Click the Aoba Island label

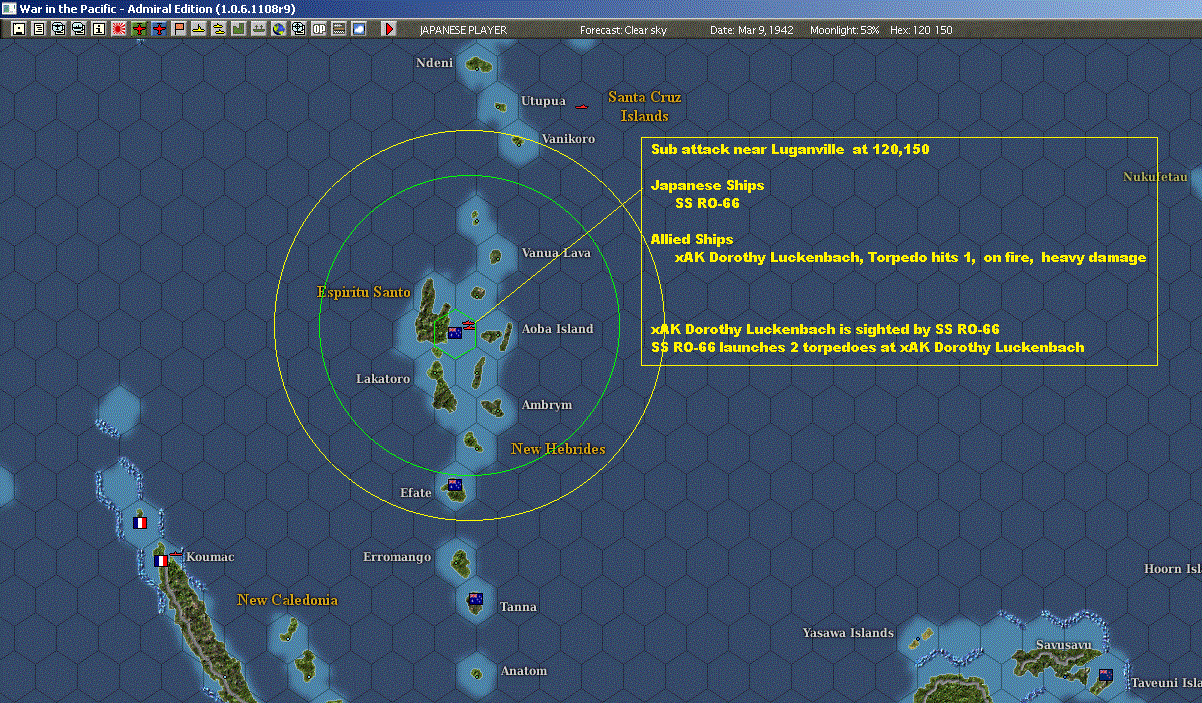pos(557,329)
